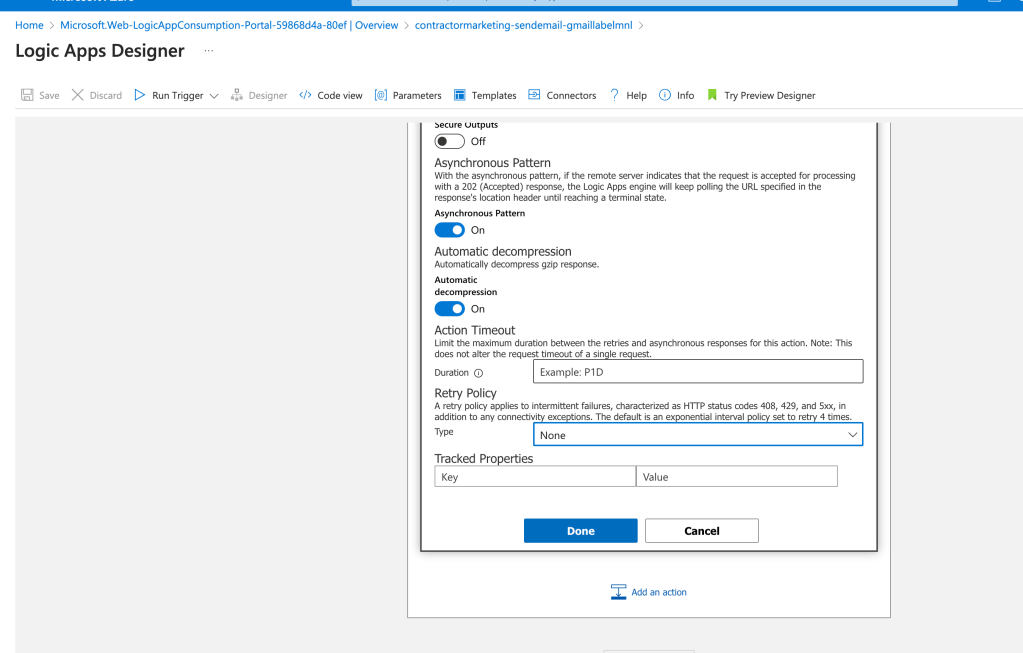Click the Save toolbar label
This screenshot has width=1023, height=653.
click(49, 95)
